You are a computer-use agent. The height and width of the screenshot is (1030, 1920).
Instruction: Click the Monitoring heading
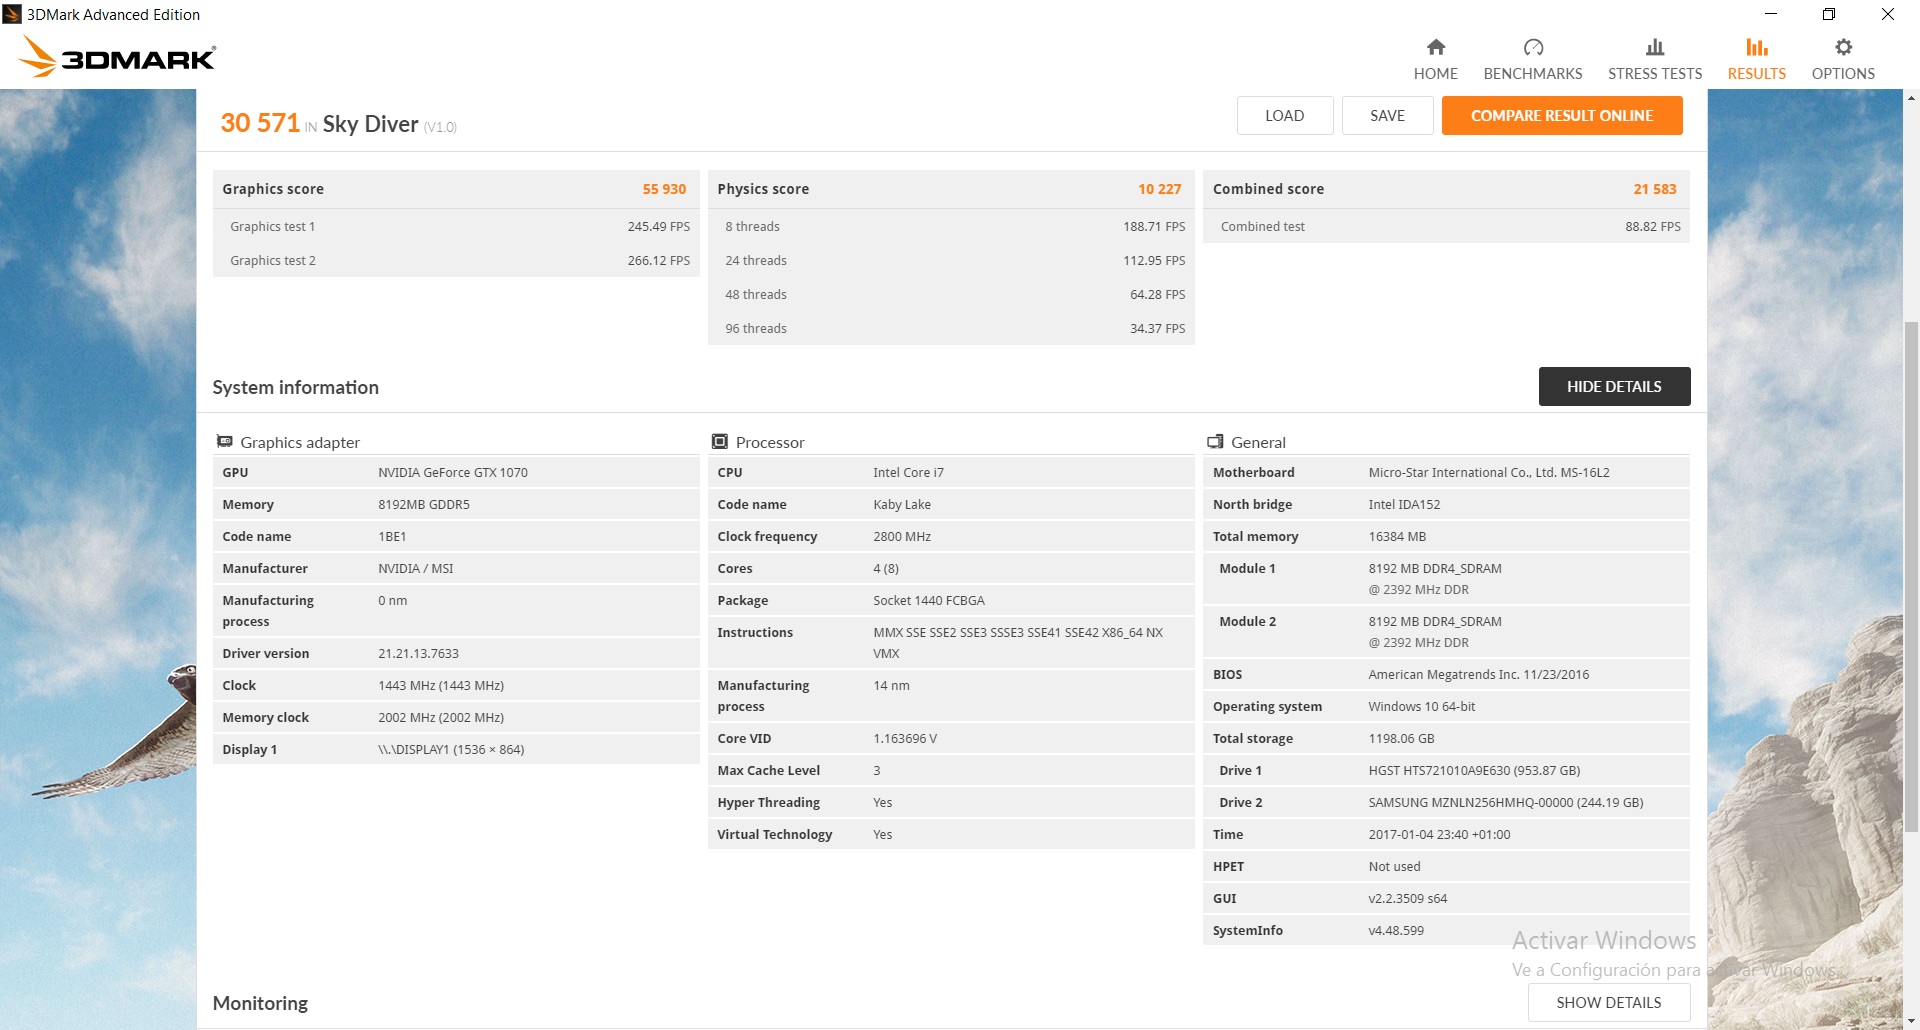click(260, 1003)
